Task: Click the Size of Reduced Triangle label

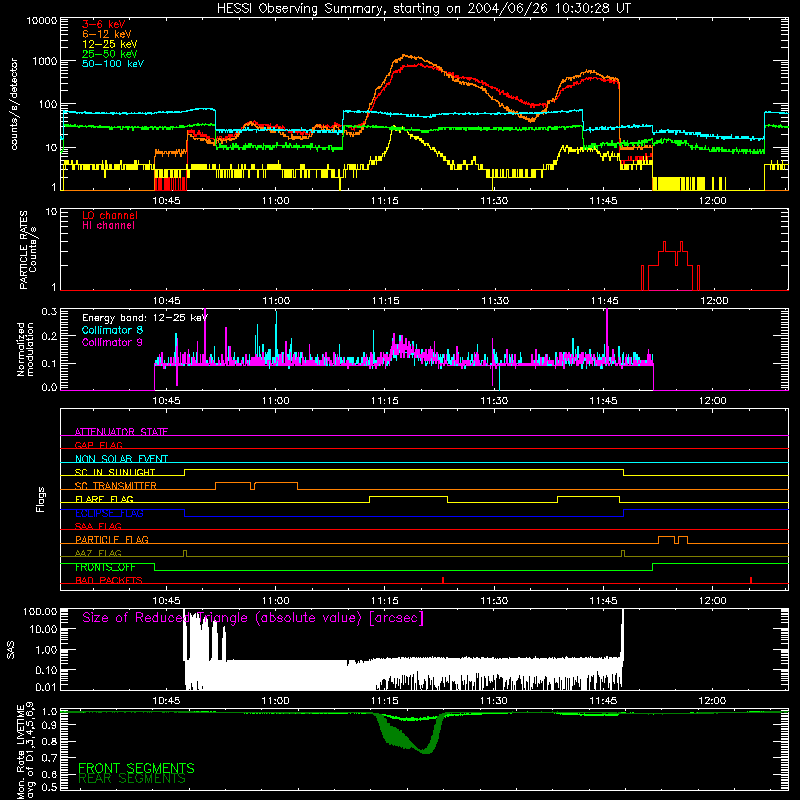Action: pos(253,618)
